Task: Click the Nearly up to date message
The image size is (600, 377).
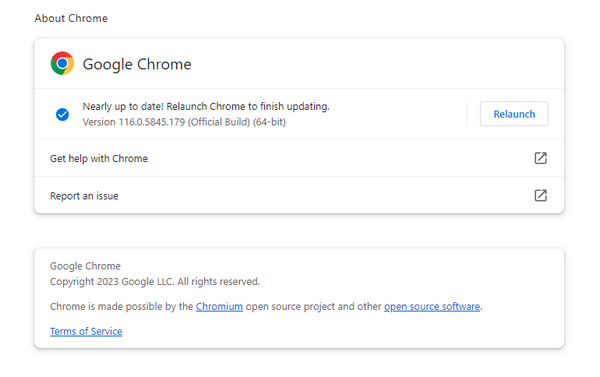Action: coord(206,106)
